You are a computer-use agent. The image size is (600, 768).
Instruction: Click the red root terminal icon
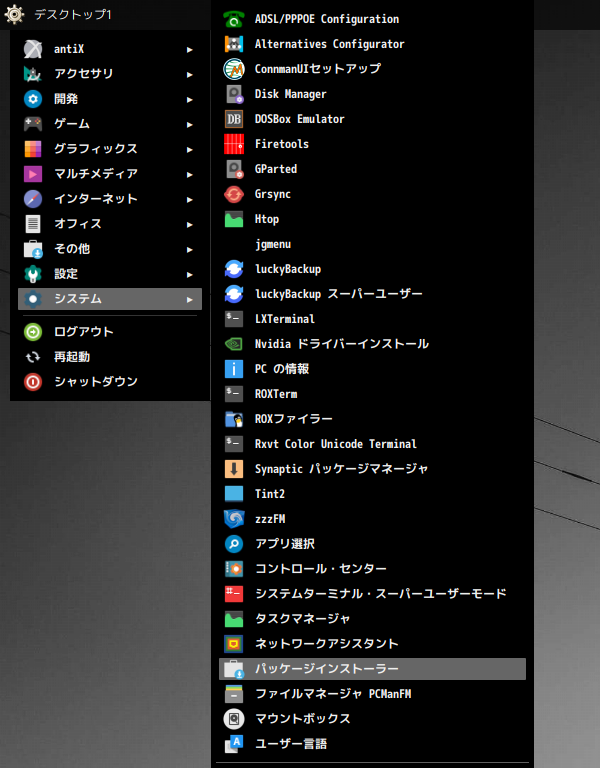click(234, 594)
